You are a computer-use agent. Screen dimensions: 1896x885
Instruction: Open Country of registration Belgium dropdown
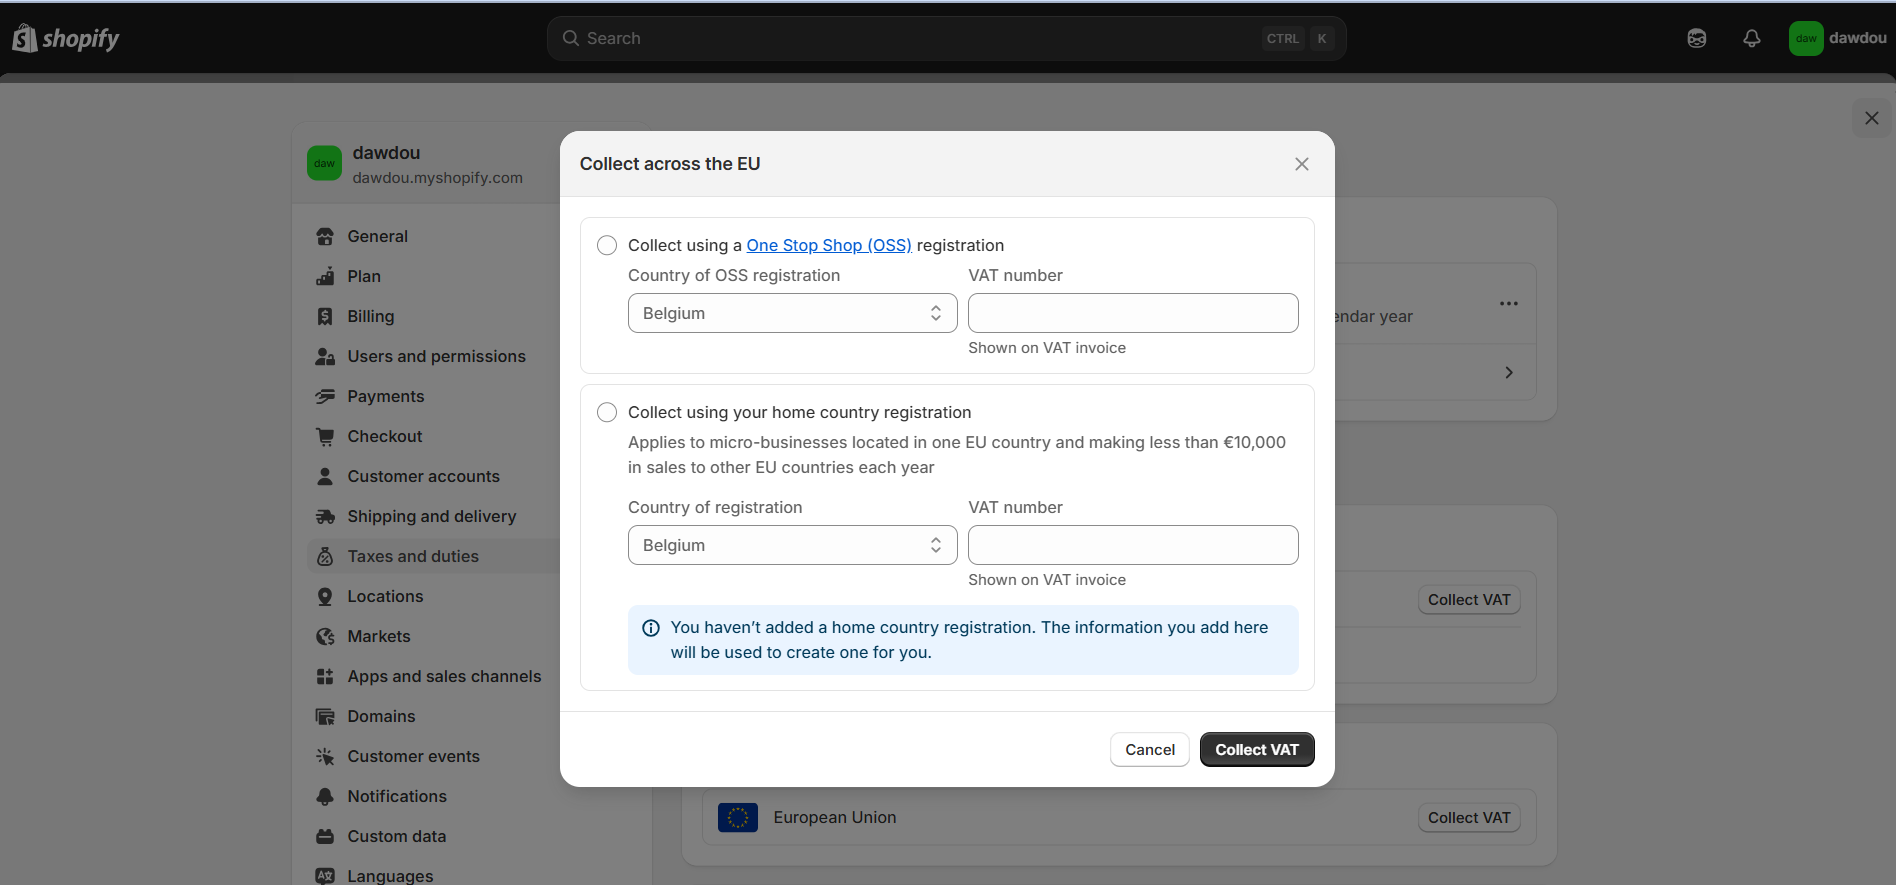(792, 545)
